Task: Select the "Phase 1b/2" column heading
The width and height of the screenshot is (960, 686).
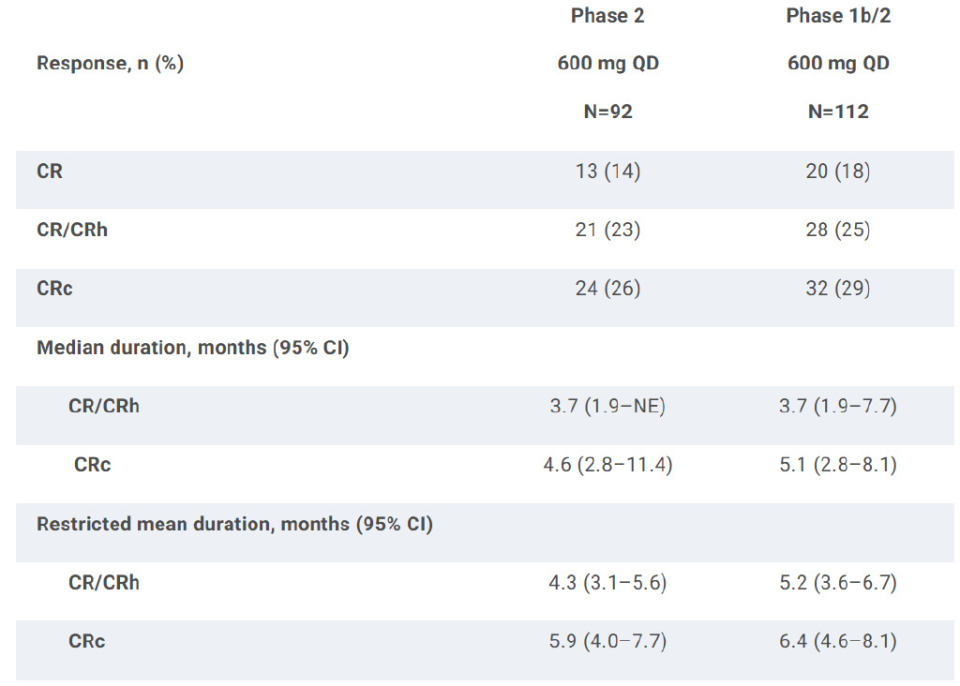Action: [x=837, y=16]
